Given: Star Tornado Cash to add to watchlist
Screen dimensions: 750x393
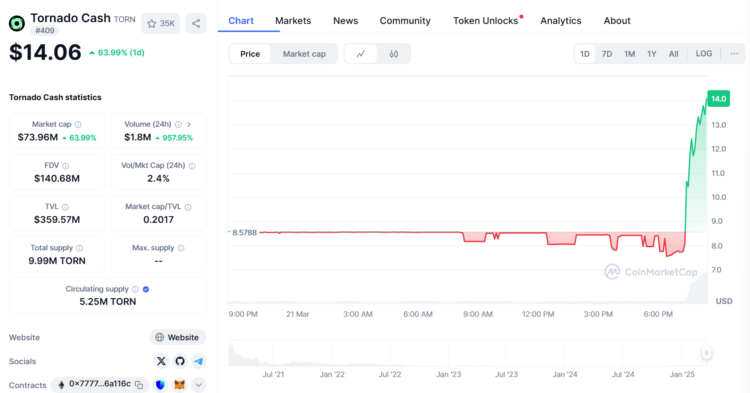Looking at the screenshot, I should click(x=160, y=23).
